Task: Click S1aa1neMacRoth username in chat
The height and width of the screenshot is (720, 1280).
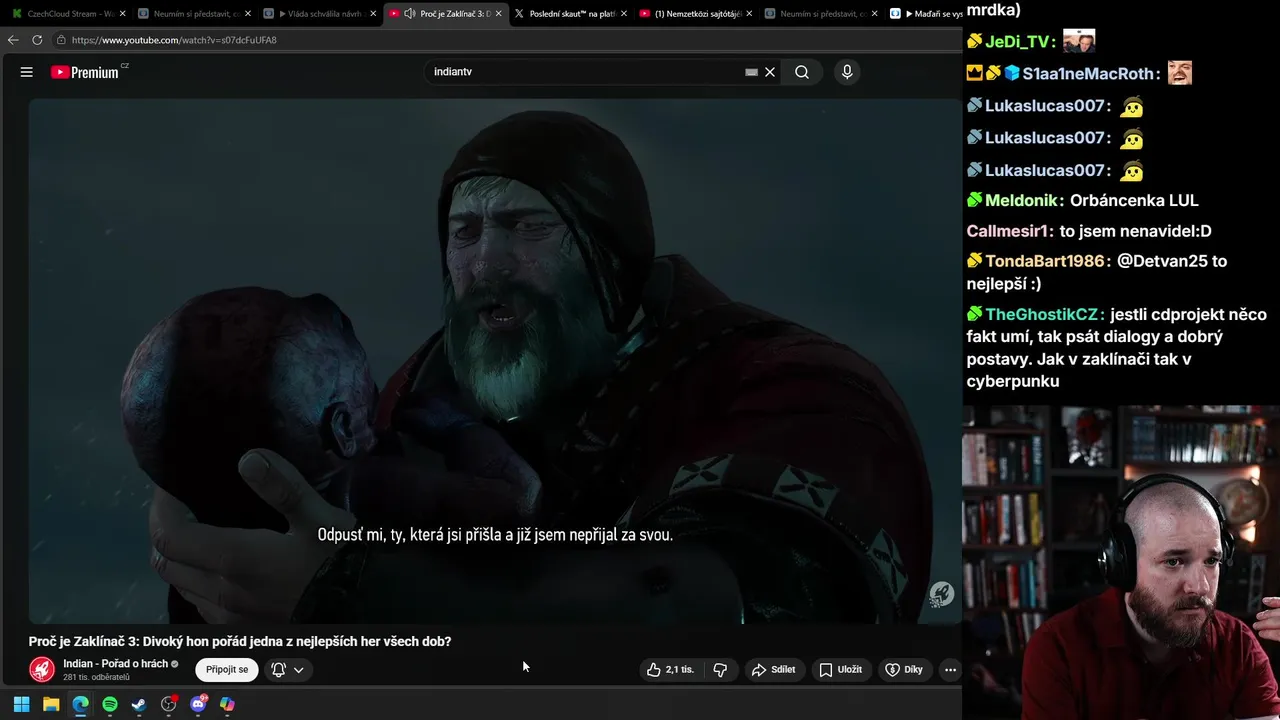Action: 1088,74
